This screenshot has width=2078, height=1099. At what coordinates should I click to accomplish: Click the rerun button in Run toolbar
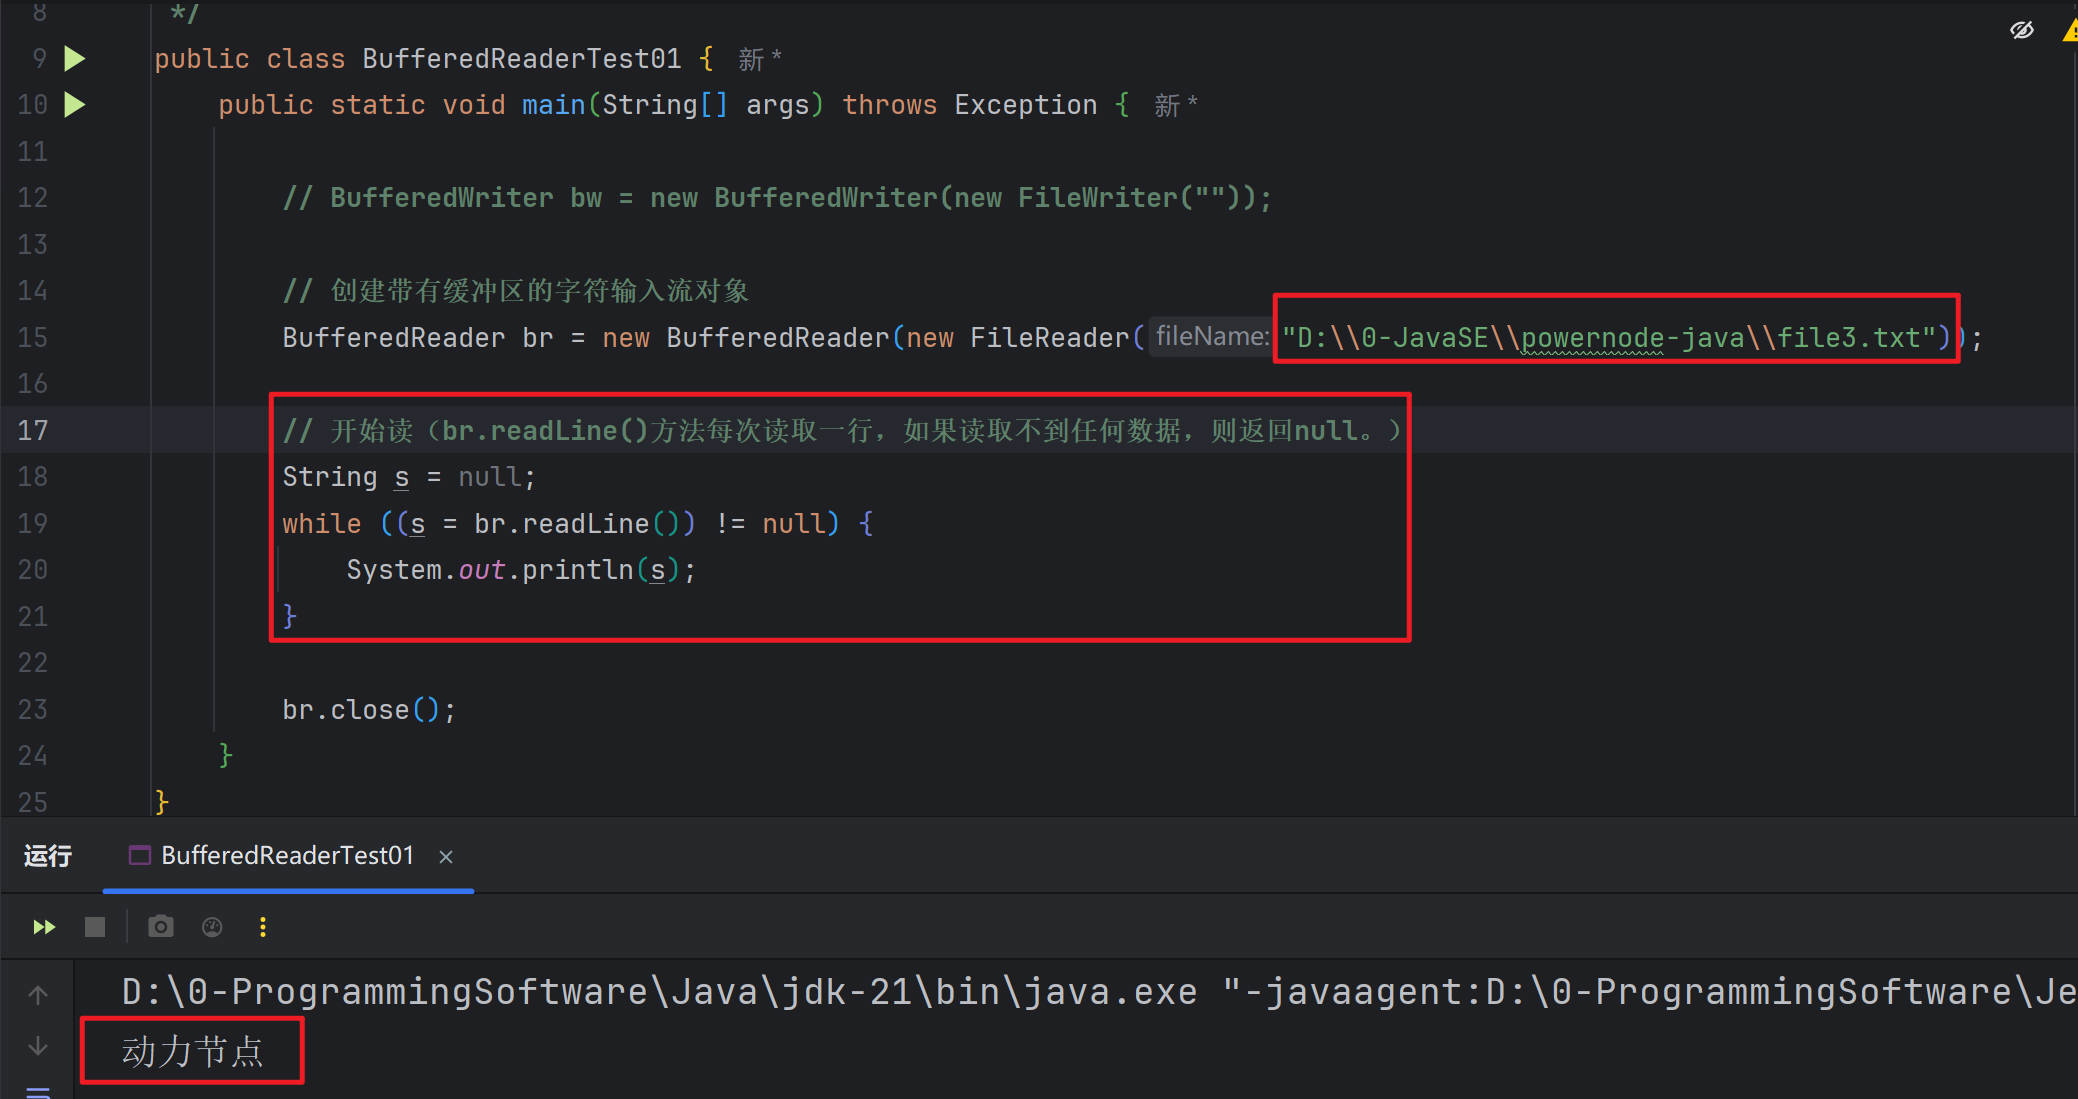pos(44,927)
